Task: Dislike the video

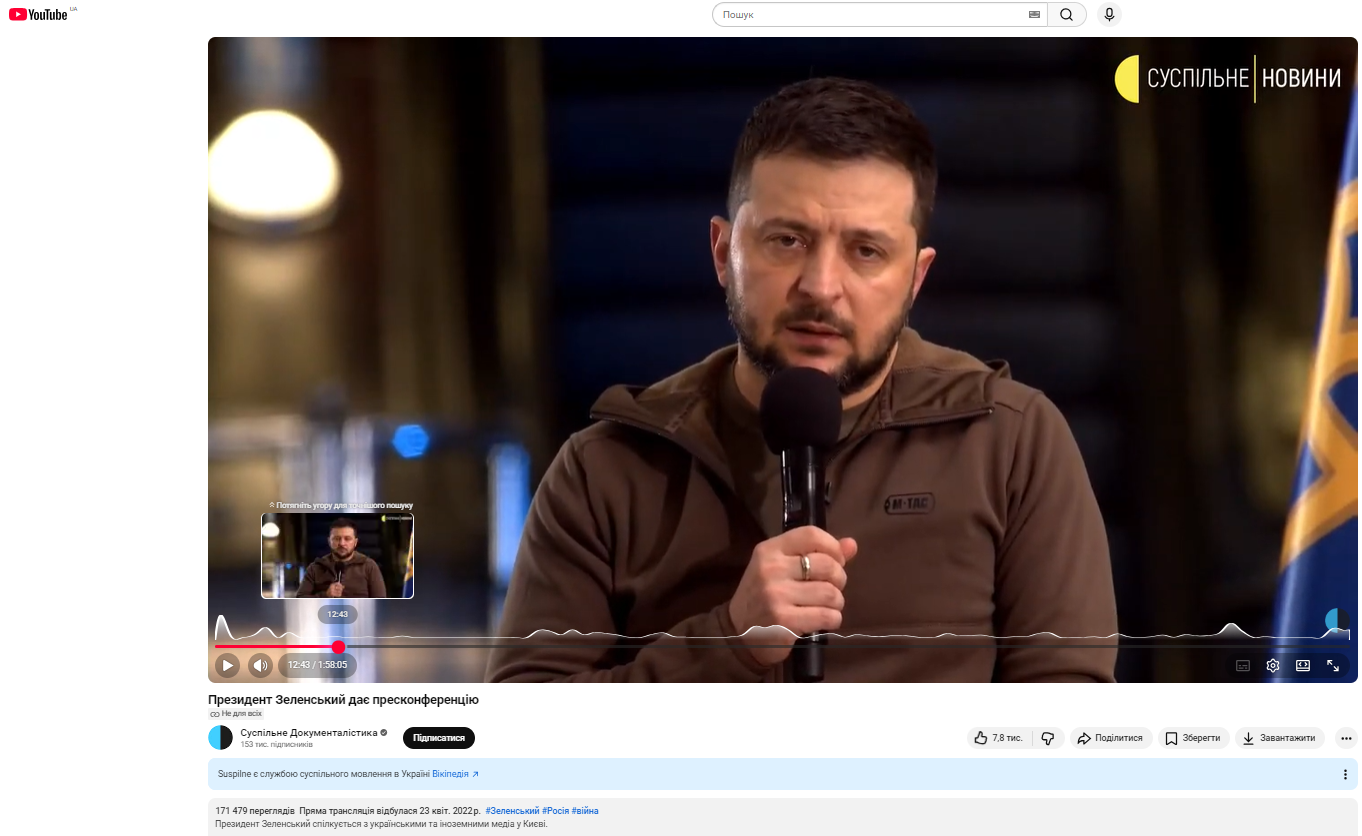Action: point(1048,738)
